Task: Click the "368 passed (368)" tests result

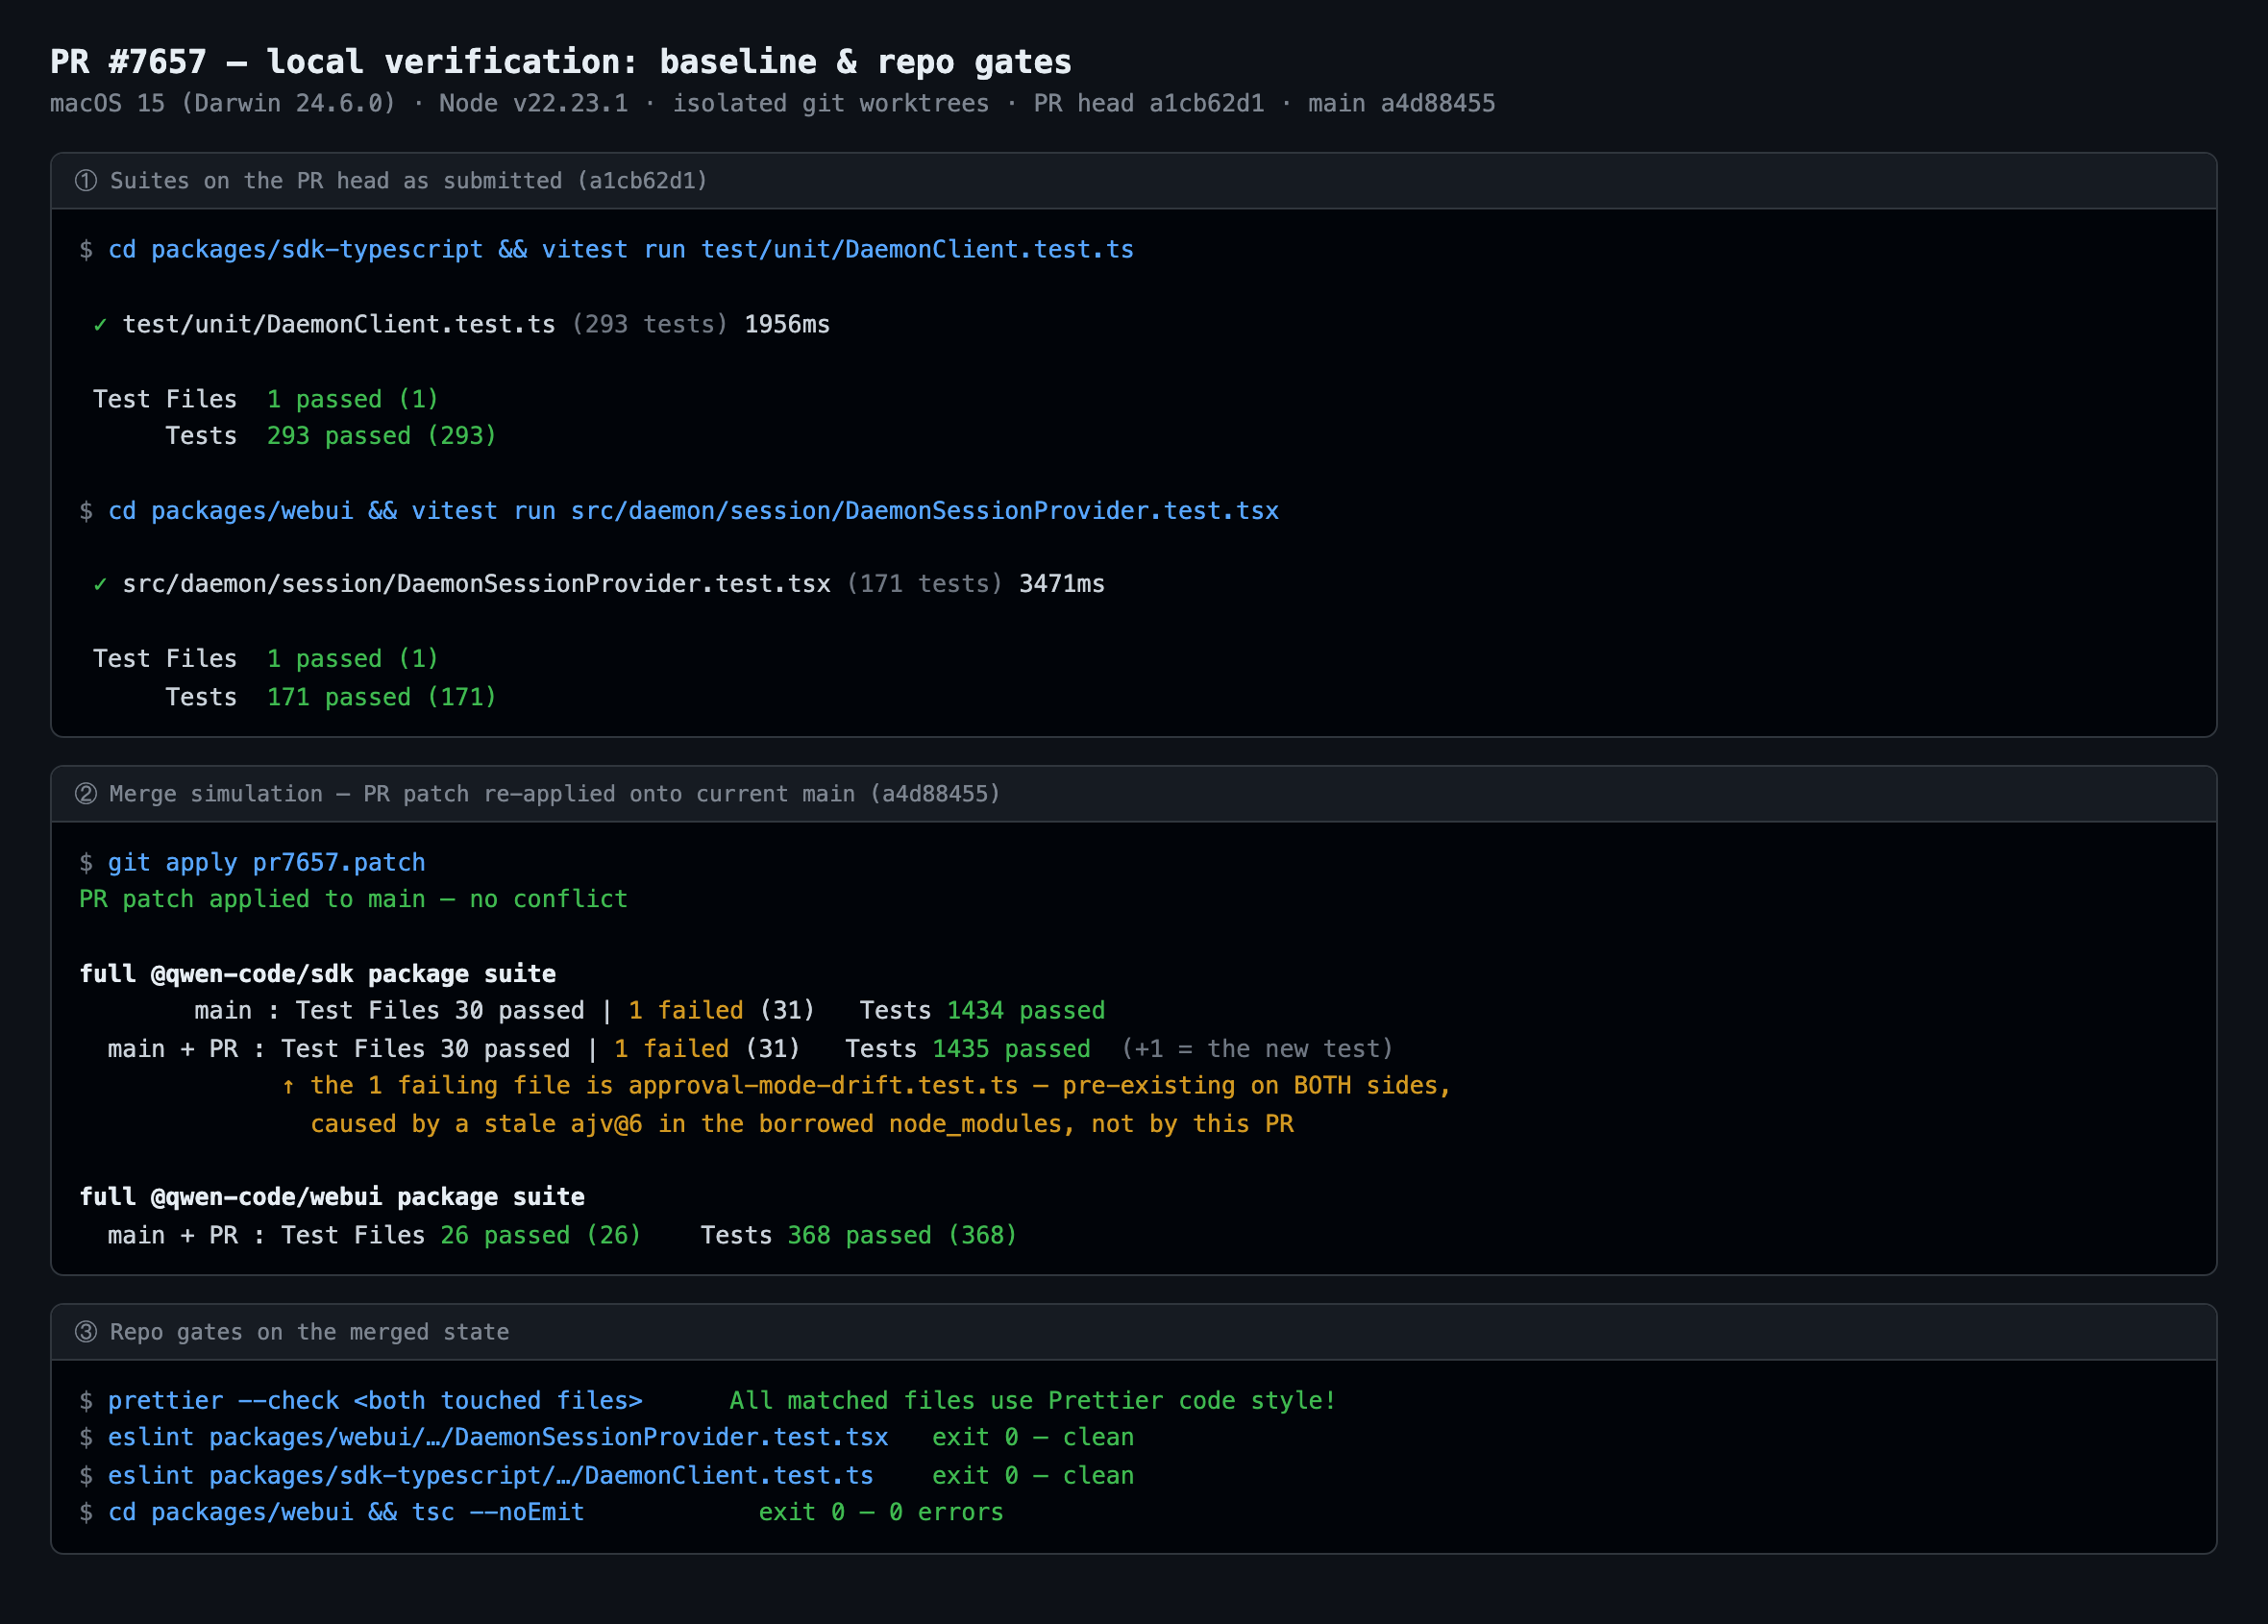Action: pos(903,1236)
